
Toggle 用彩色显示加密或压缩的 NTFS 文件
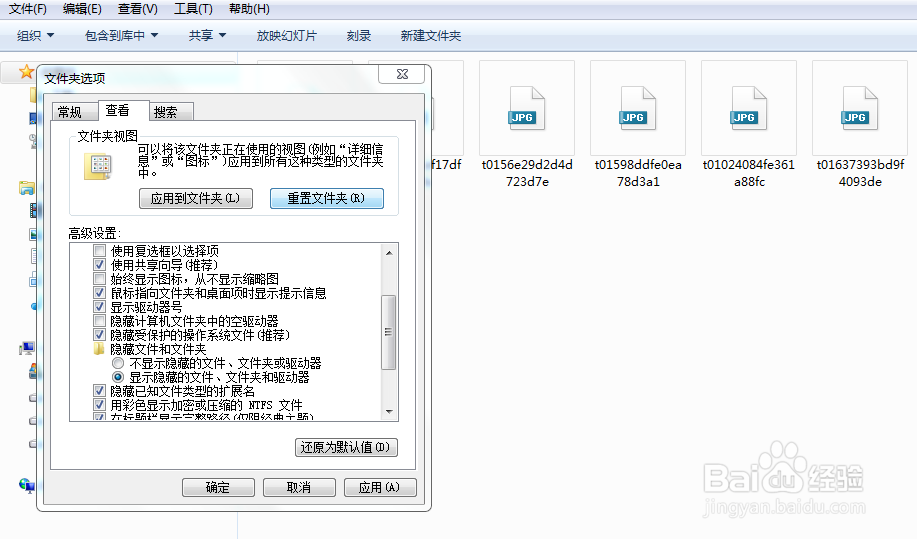click(99, 405)
